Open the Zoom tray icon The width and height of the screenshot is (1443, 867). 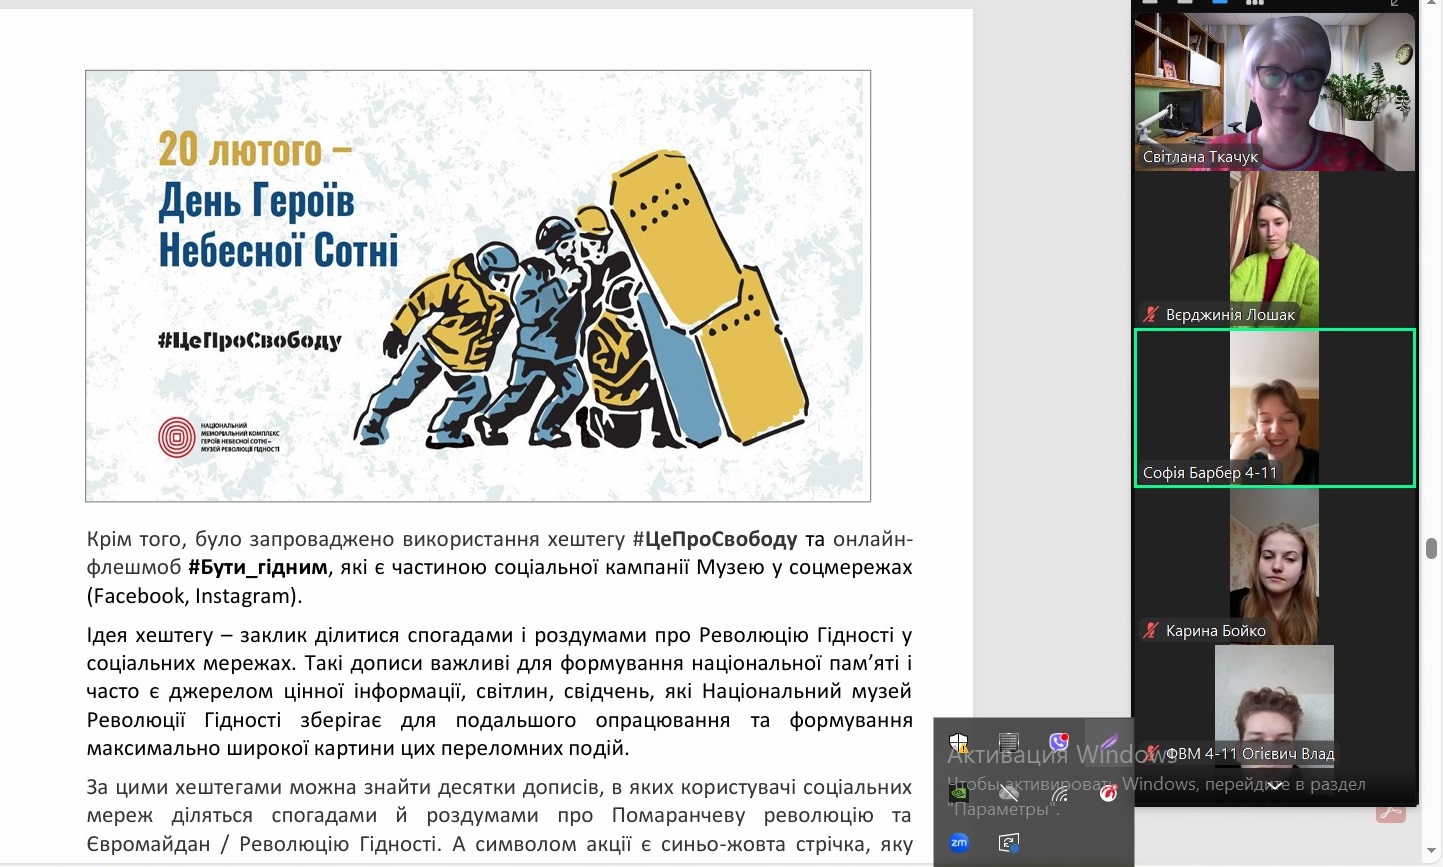coord(959,842)
